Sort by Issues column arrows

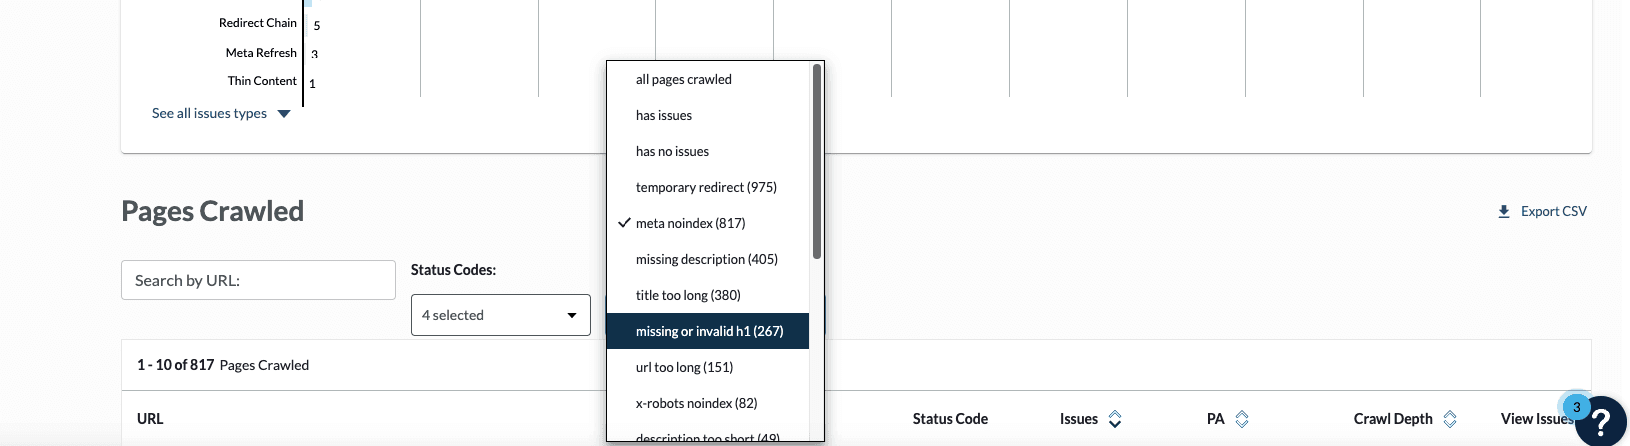(x=1115, y=419)
